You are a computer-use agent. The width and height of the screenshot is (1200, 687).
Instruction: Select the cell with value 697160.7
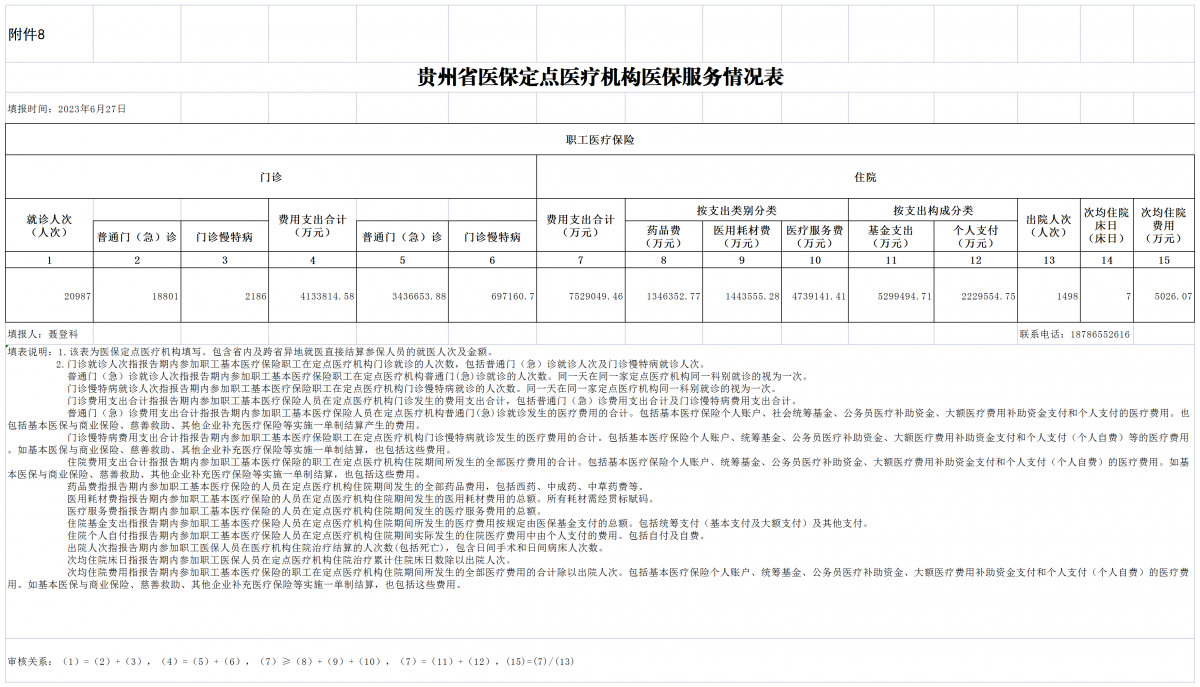(492, 297)
